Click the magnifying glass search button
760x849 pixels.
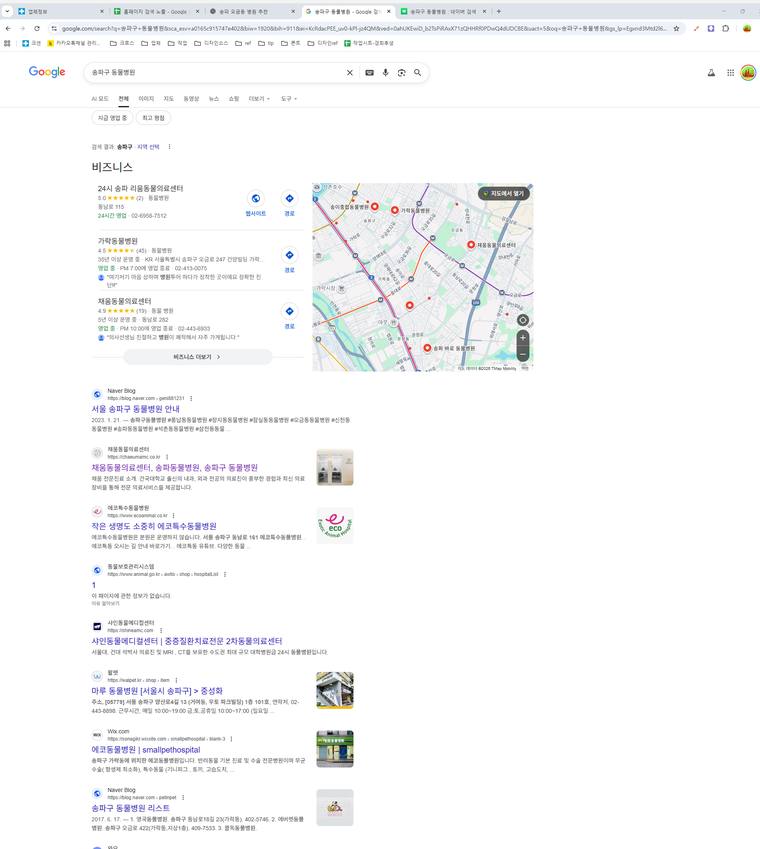pos(417,73)
